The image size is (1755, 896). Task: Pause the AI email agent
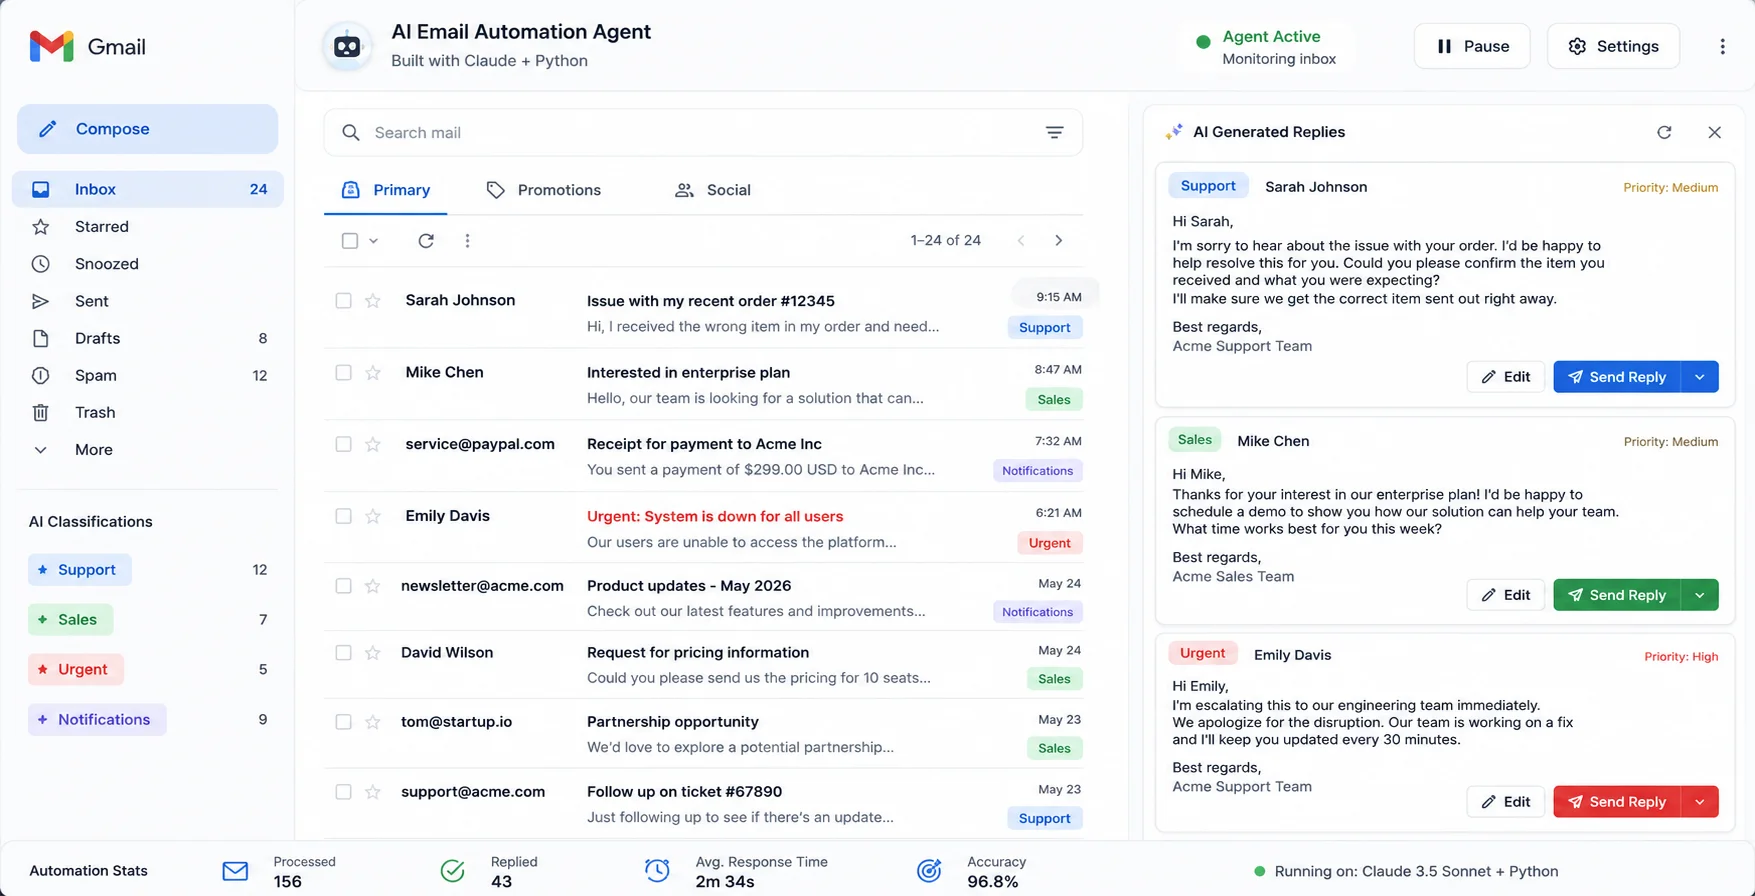(x=1472, y=46)
